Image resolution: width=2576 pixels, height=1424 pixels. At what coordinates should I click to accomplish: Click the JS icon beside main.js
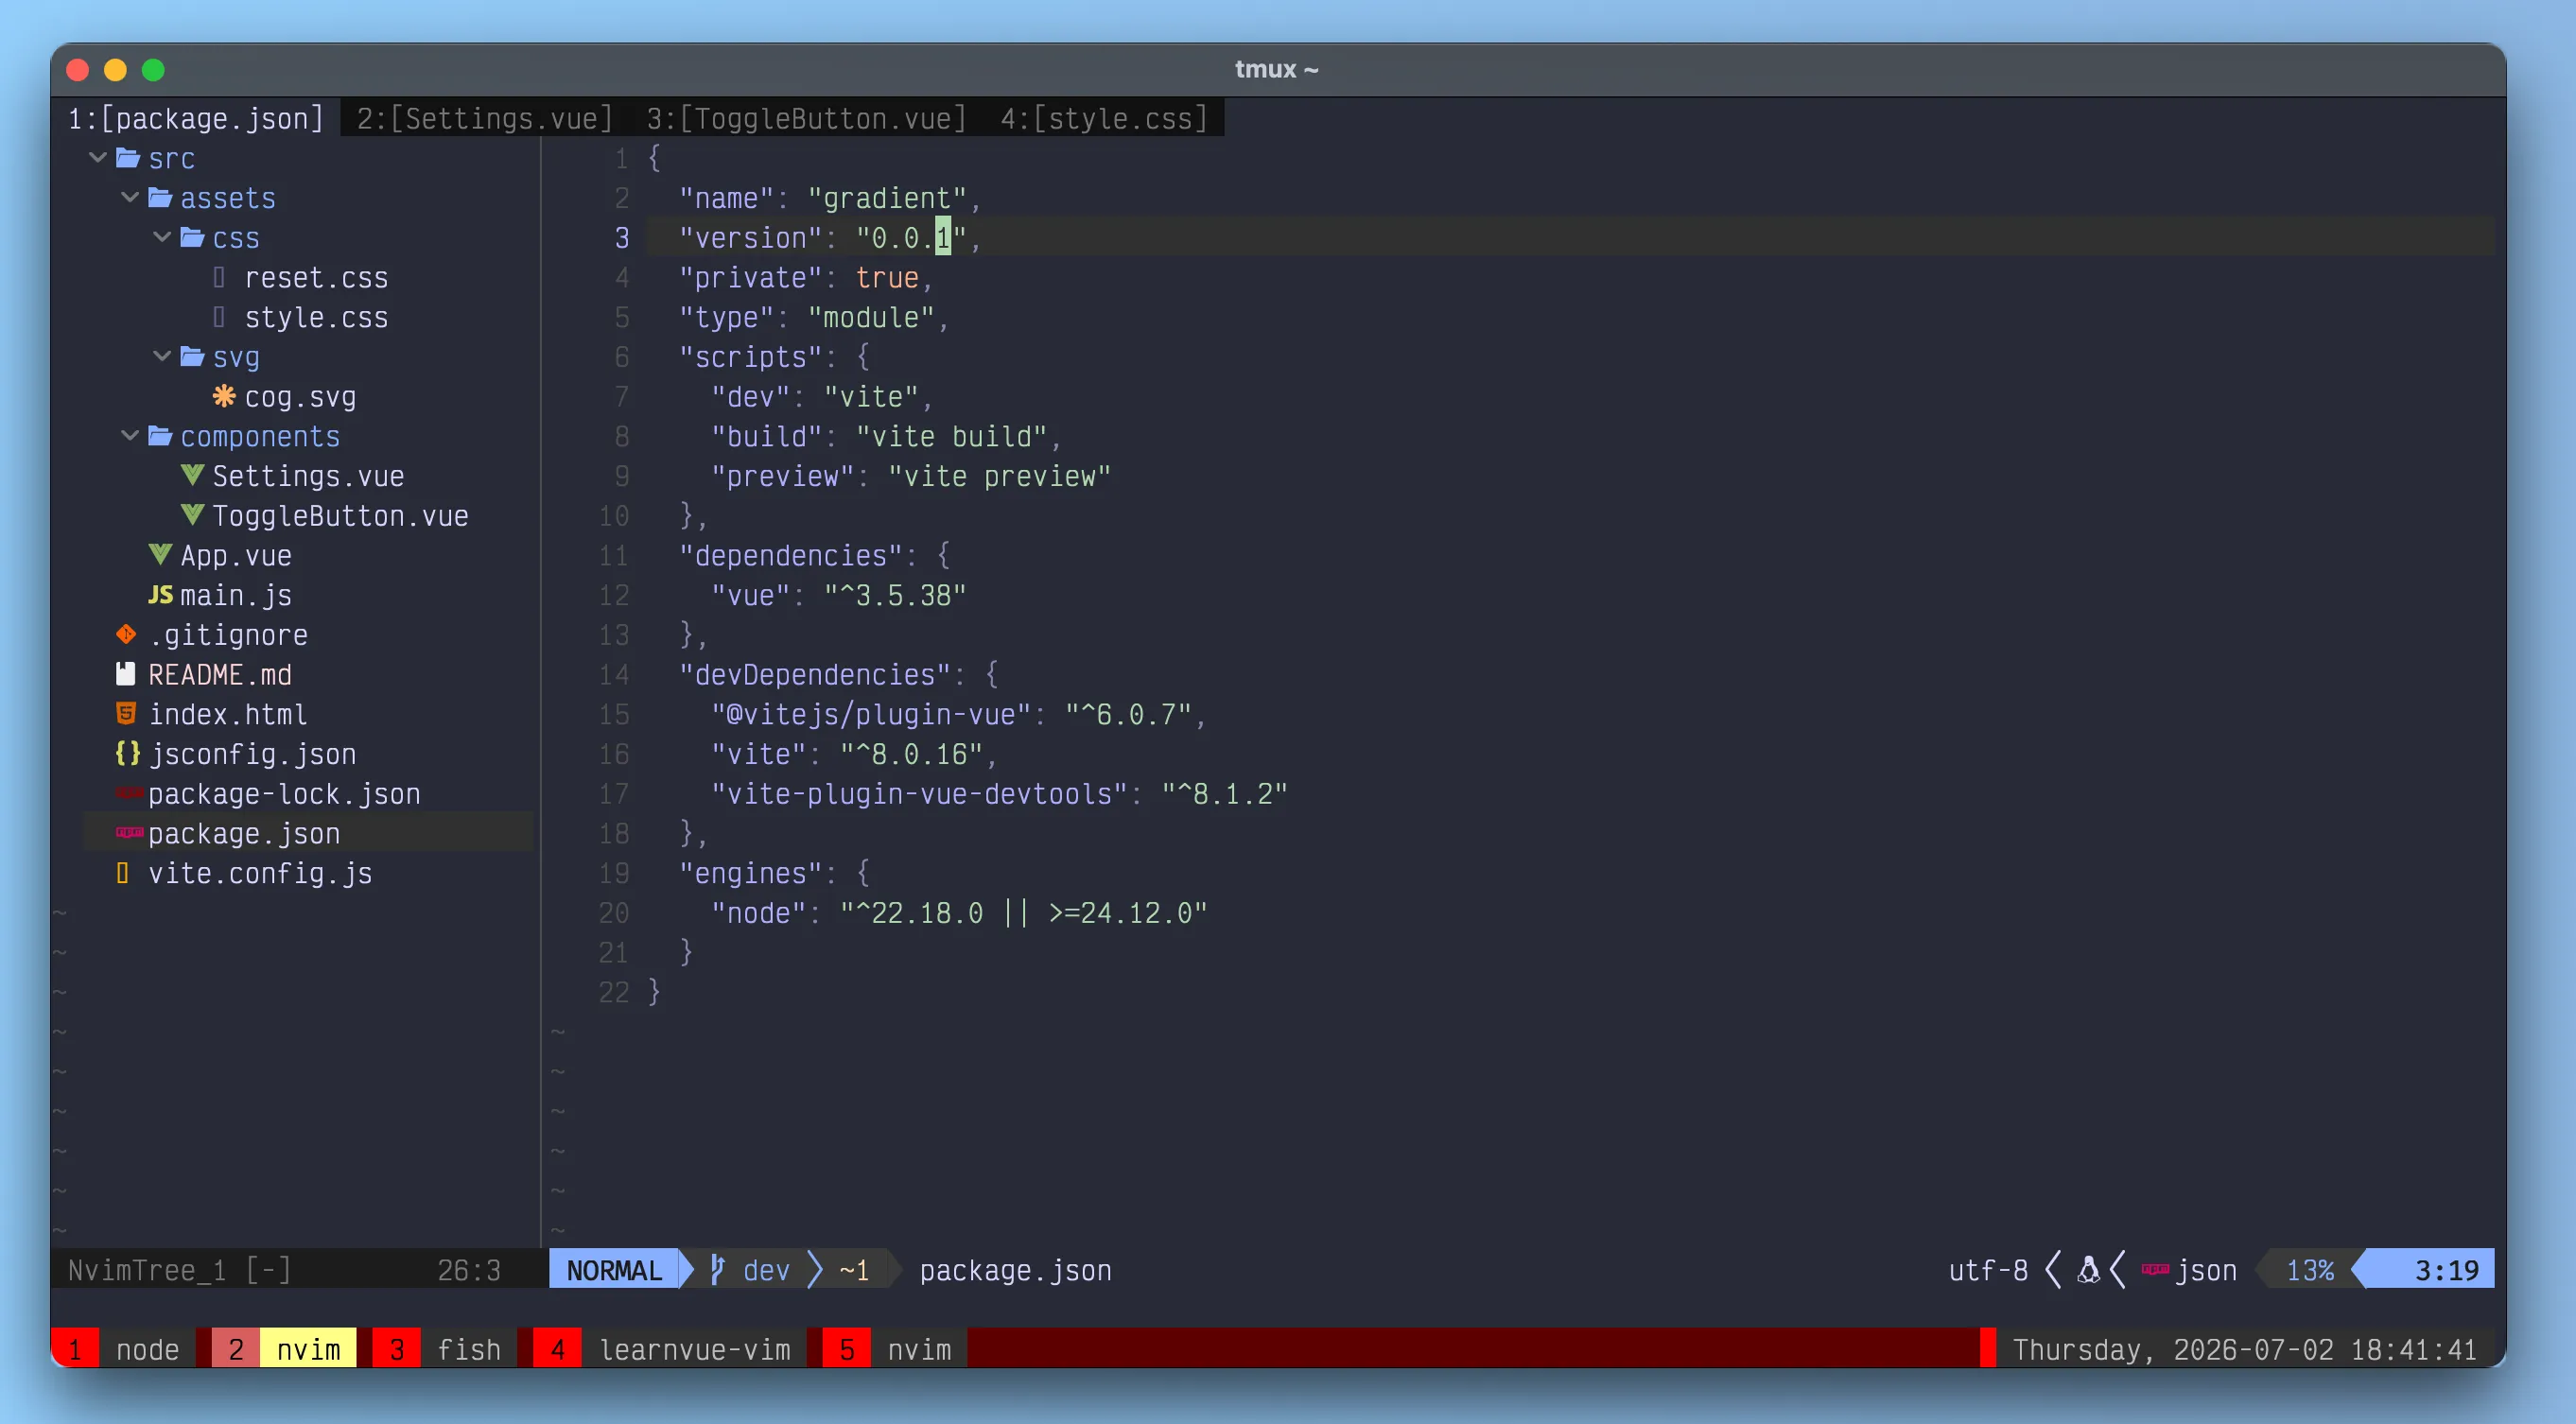tap(160, 595)
